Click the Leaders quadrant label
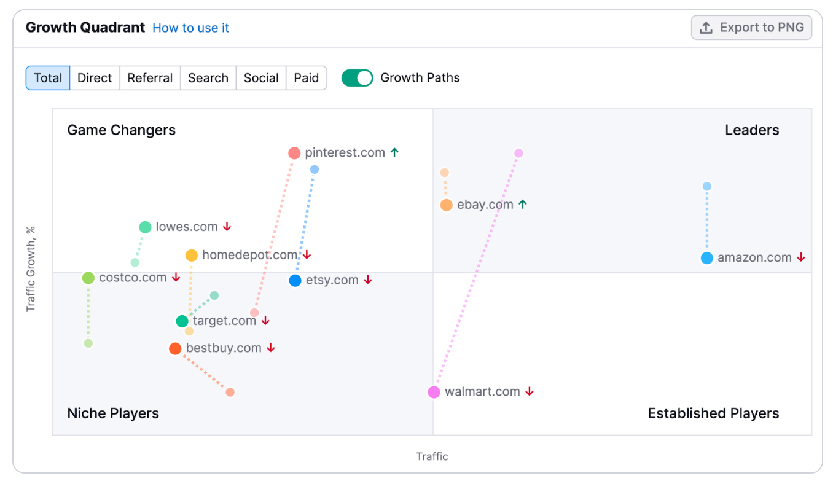This screenshot has width=832, height=481. pyautogui.click(x=752, y=130)
